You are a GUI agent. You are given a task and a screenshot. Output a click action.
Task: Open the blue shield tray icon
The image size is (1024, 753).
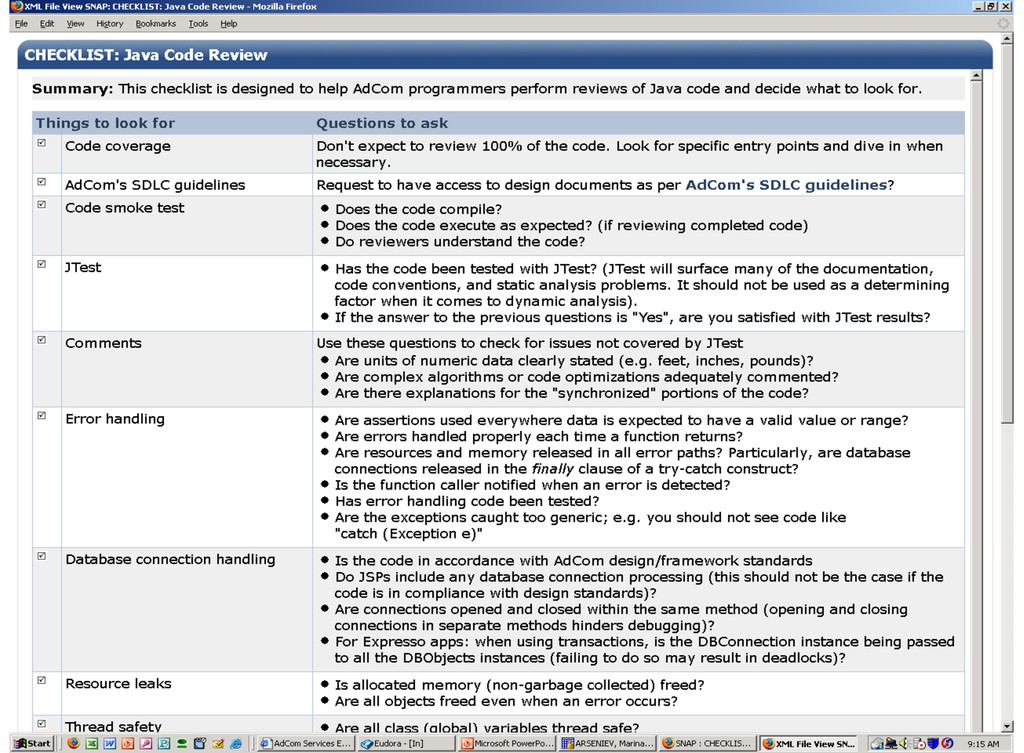pyautogui.click(x=933, y=743)
